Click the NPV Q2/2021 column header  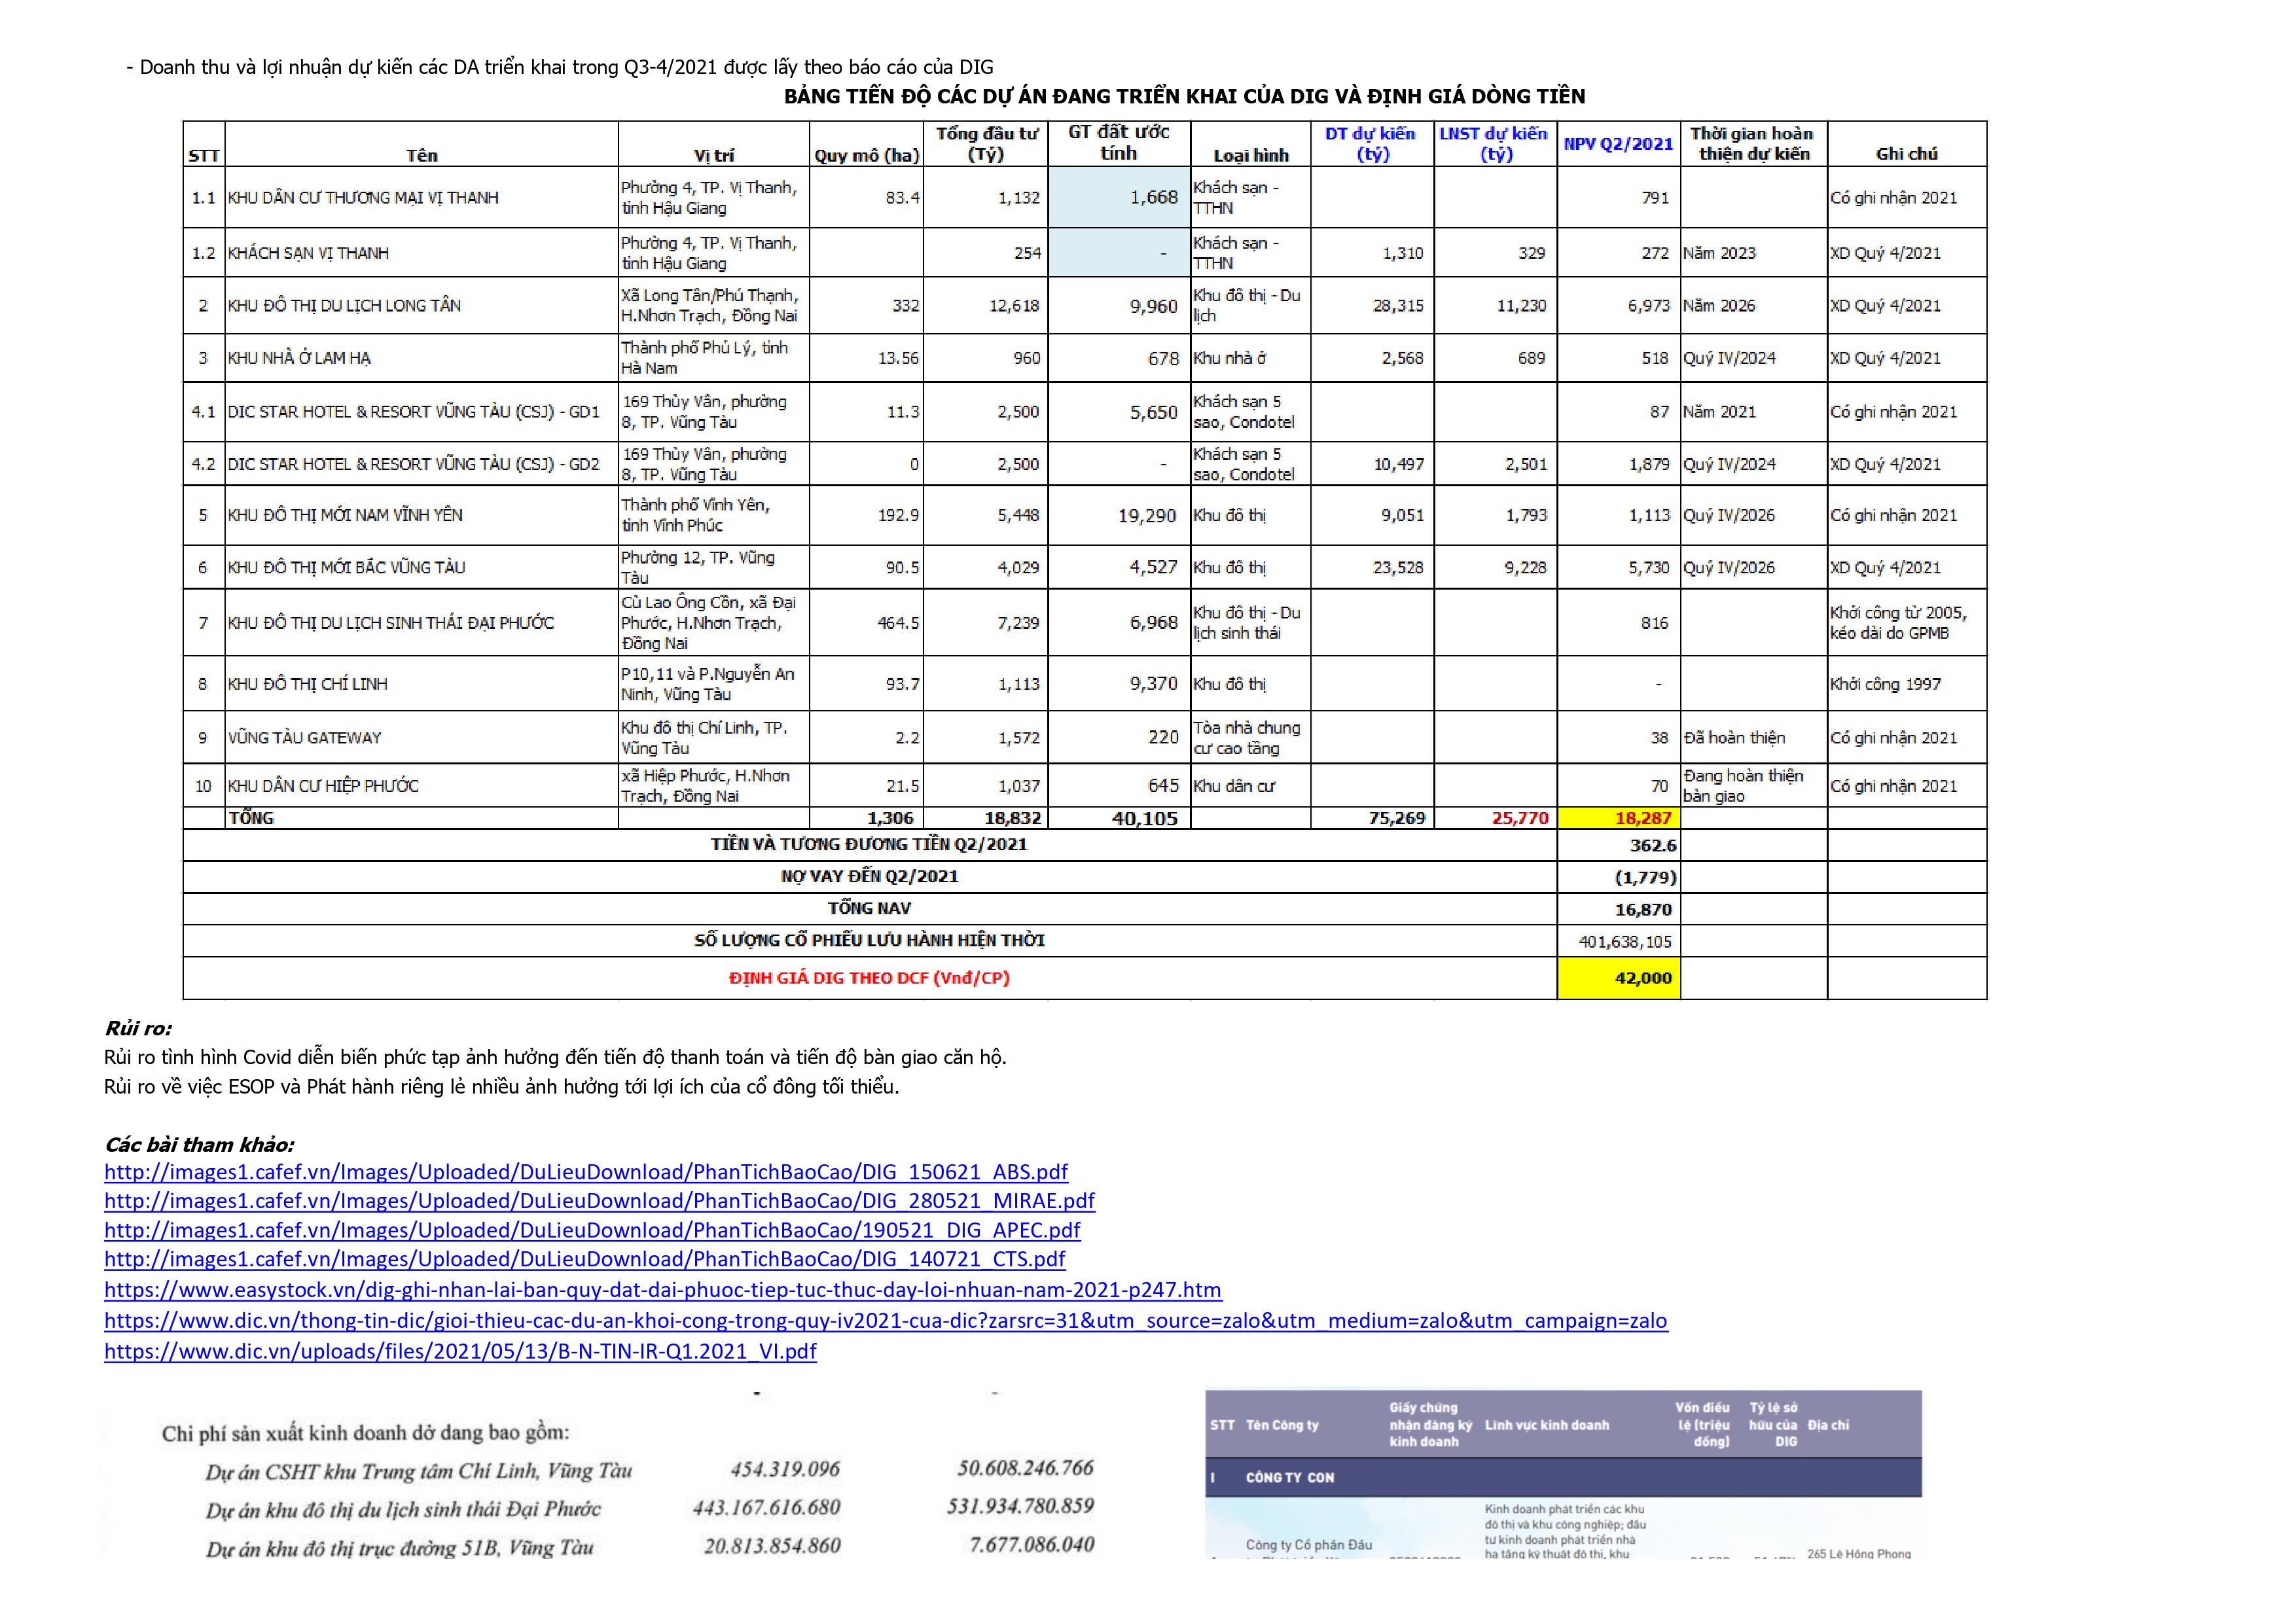point(1618,144)
